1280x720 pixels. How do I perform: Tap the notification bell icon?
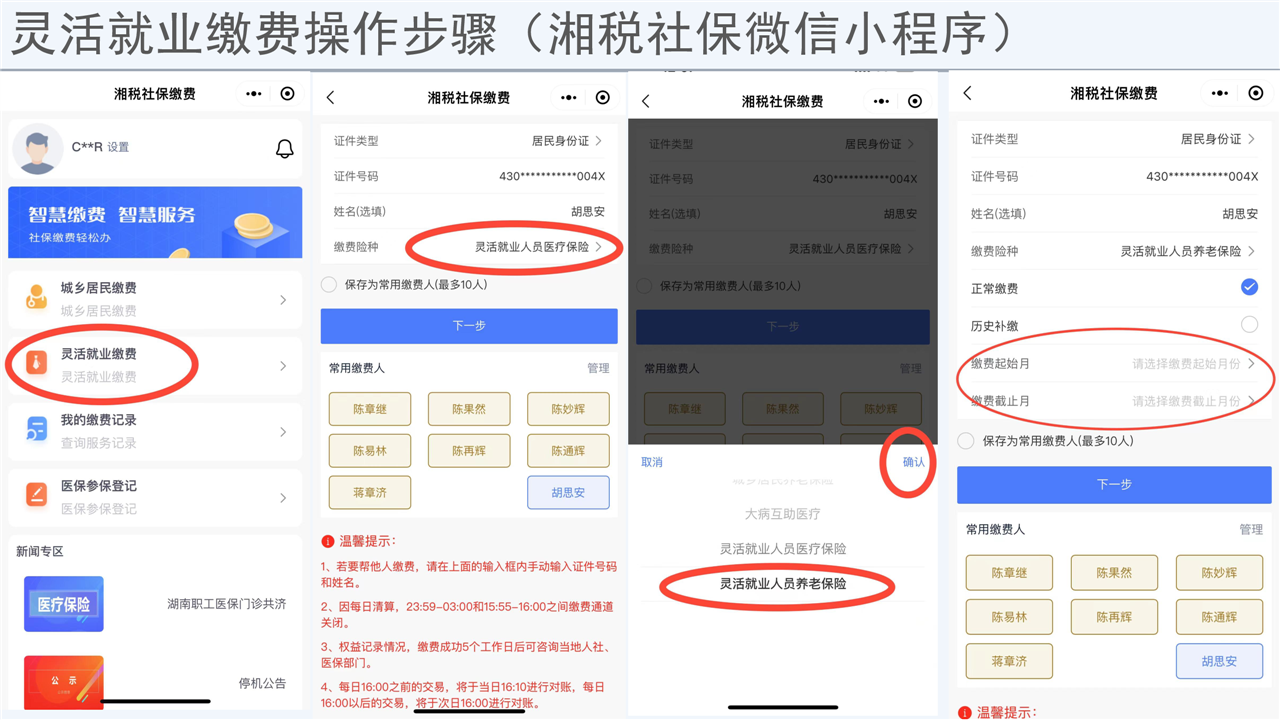[284, 149]
